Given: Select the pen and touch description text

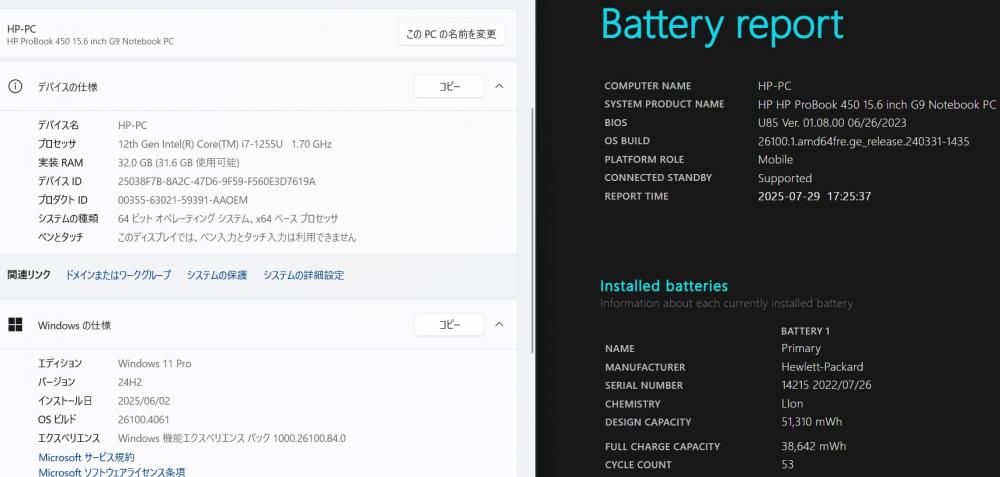Looking at the screenshot, I should [237, 237].
